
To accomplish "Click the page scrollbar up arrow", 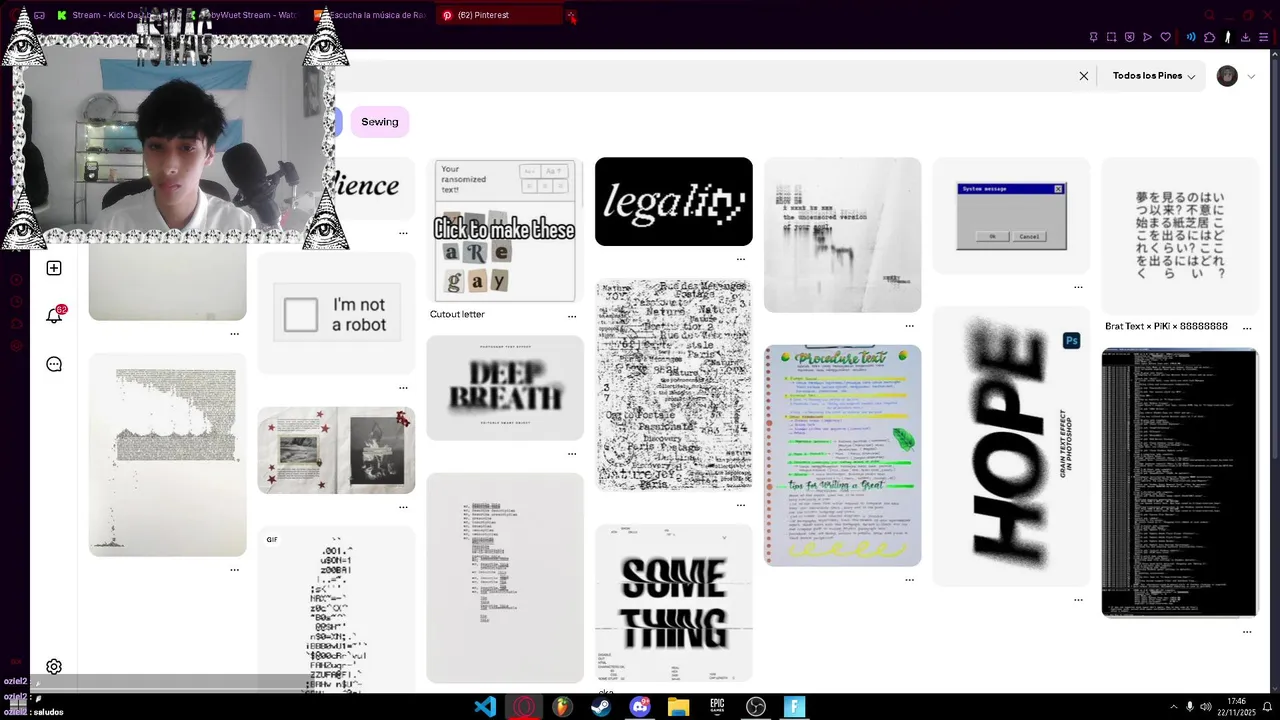I will [1274, 54].
